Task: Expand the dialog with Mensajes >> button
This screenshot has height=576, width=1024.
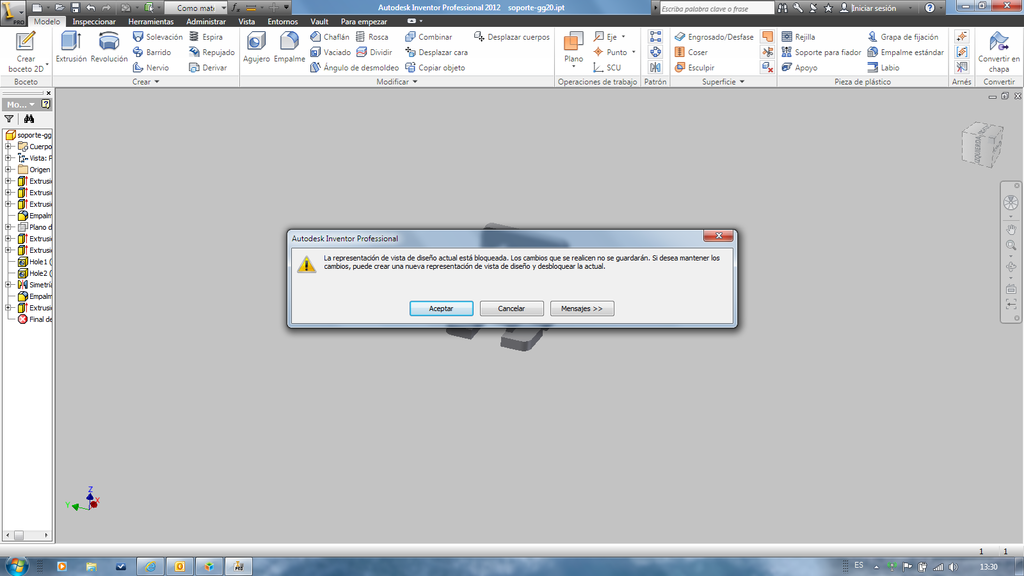Action: click(x=582, y=308)
